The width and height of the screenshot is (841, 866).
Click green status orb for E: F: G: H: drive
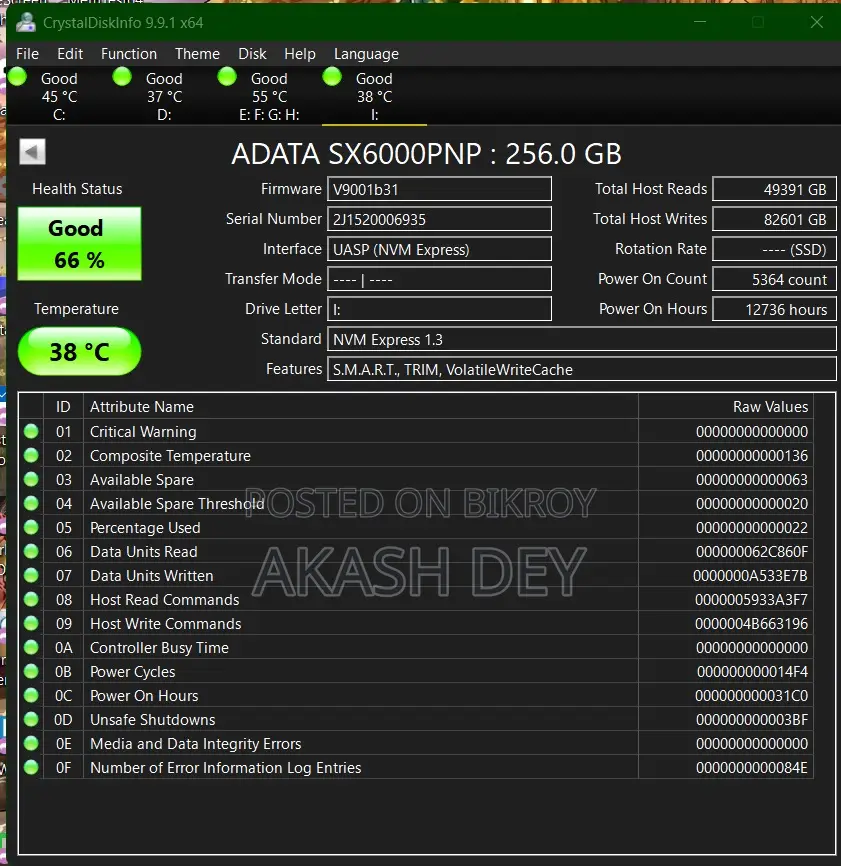[x=227, y=77]
